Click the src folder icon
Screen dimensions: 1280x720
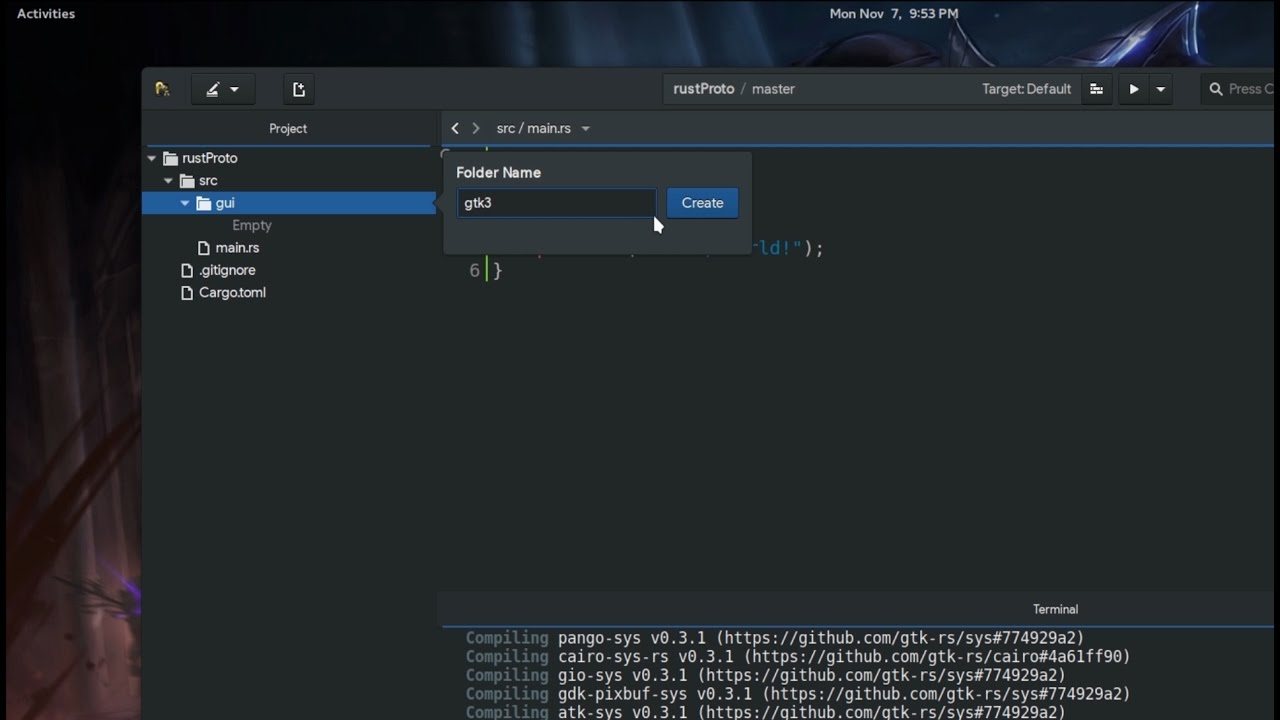pos(187,181)
